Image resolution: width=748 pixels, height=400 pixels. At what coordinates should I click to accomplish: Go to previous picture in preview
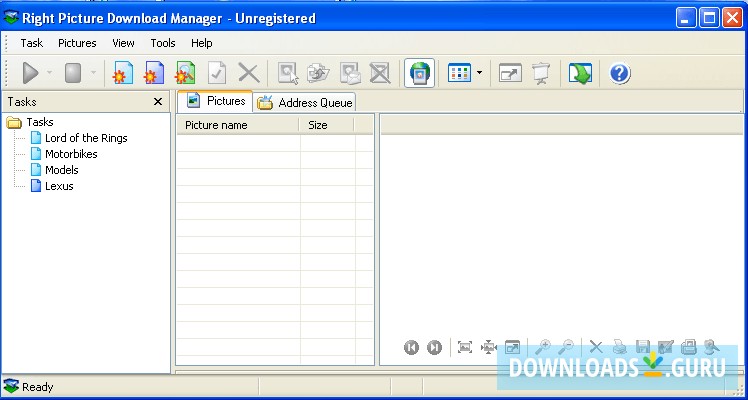pyautogui.click(x=411, y=347)
